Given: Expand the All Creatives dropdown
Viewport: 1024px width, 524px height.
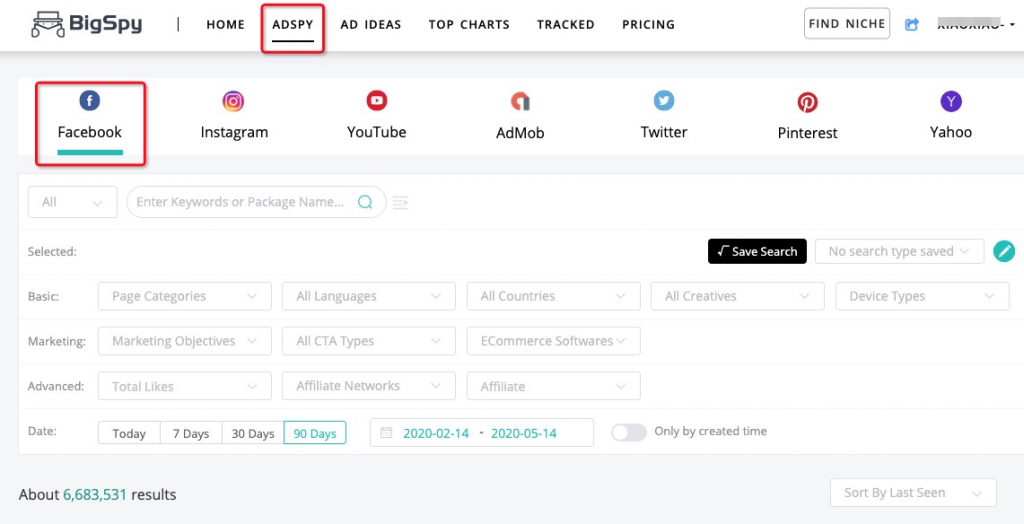Looking at the screenshot, I should pyautogui.click(x=738, y=296).
